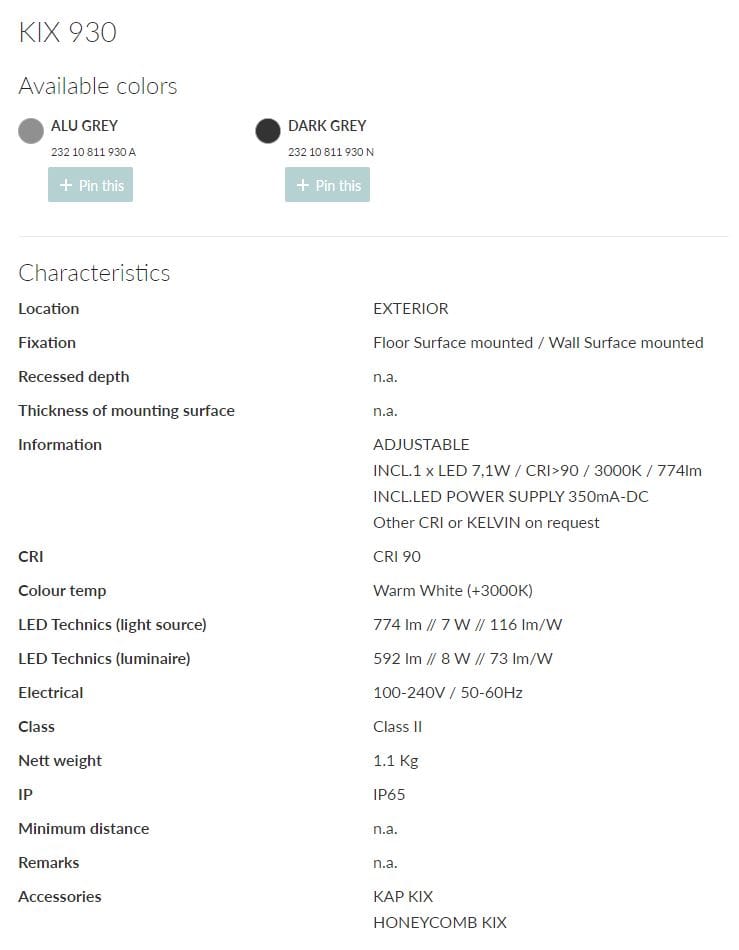Click the IP65 rating value
Viewport: 739px width, 950px height.
[389, 794]
